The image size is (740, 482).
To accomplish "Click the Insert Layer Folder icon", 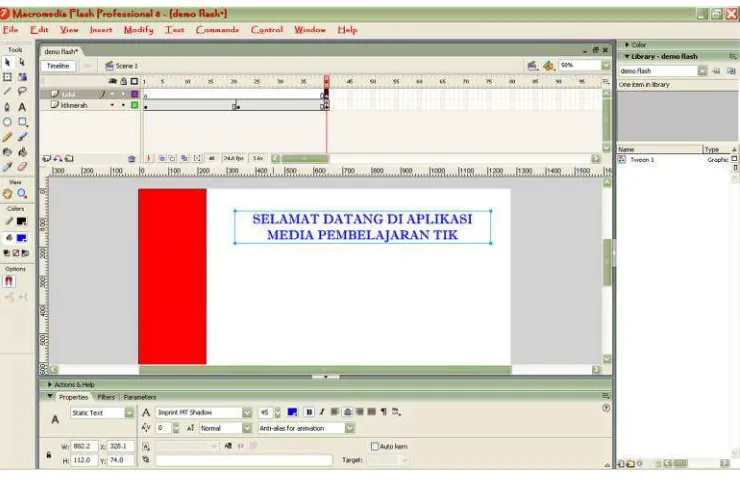I will click(69, 159).
